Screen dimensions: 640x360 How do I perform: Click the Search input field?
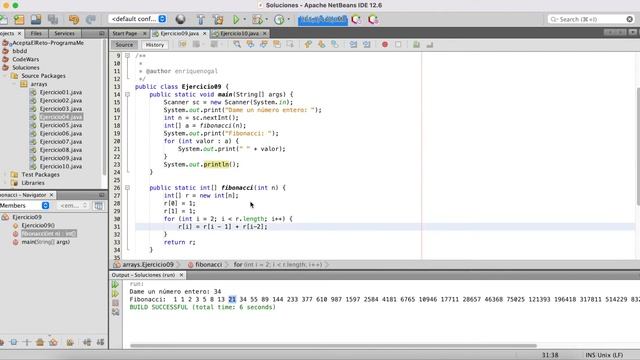click(x=590, y=19)
